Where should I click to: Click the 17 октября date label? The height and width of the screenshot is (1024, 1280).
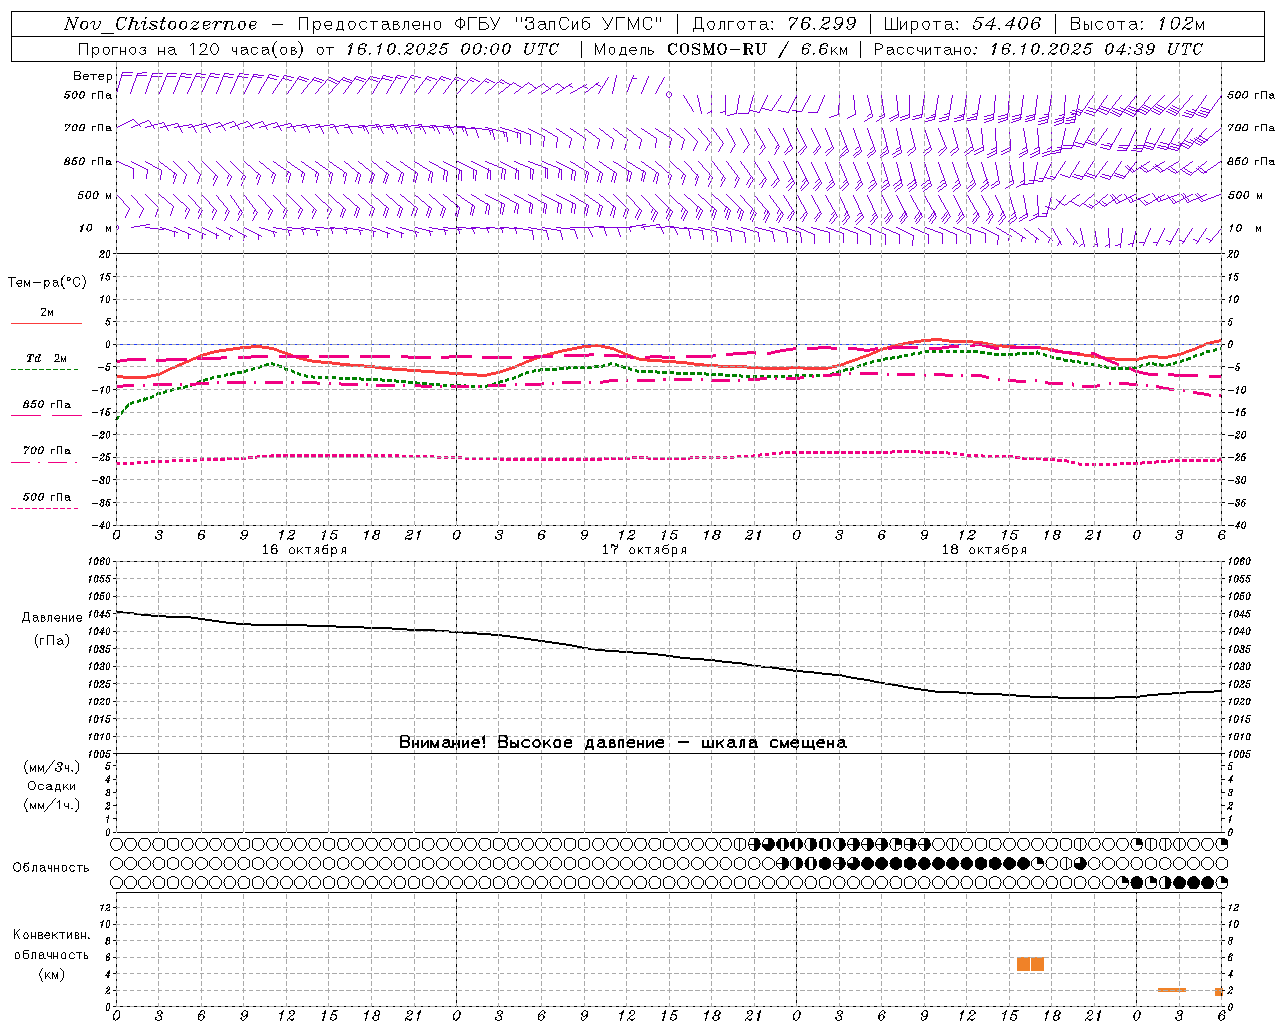644,550
